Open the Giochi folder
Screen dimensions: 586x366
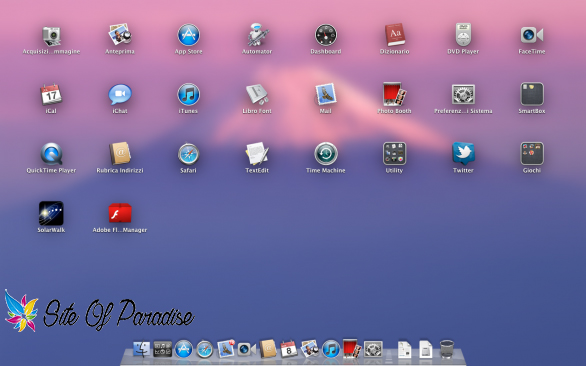pos(532,153)
